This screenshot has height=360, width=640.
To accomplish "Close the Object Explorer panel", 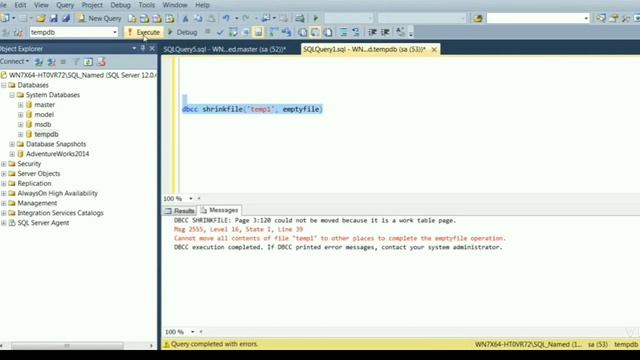I will [152, 48].
